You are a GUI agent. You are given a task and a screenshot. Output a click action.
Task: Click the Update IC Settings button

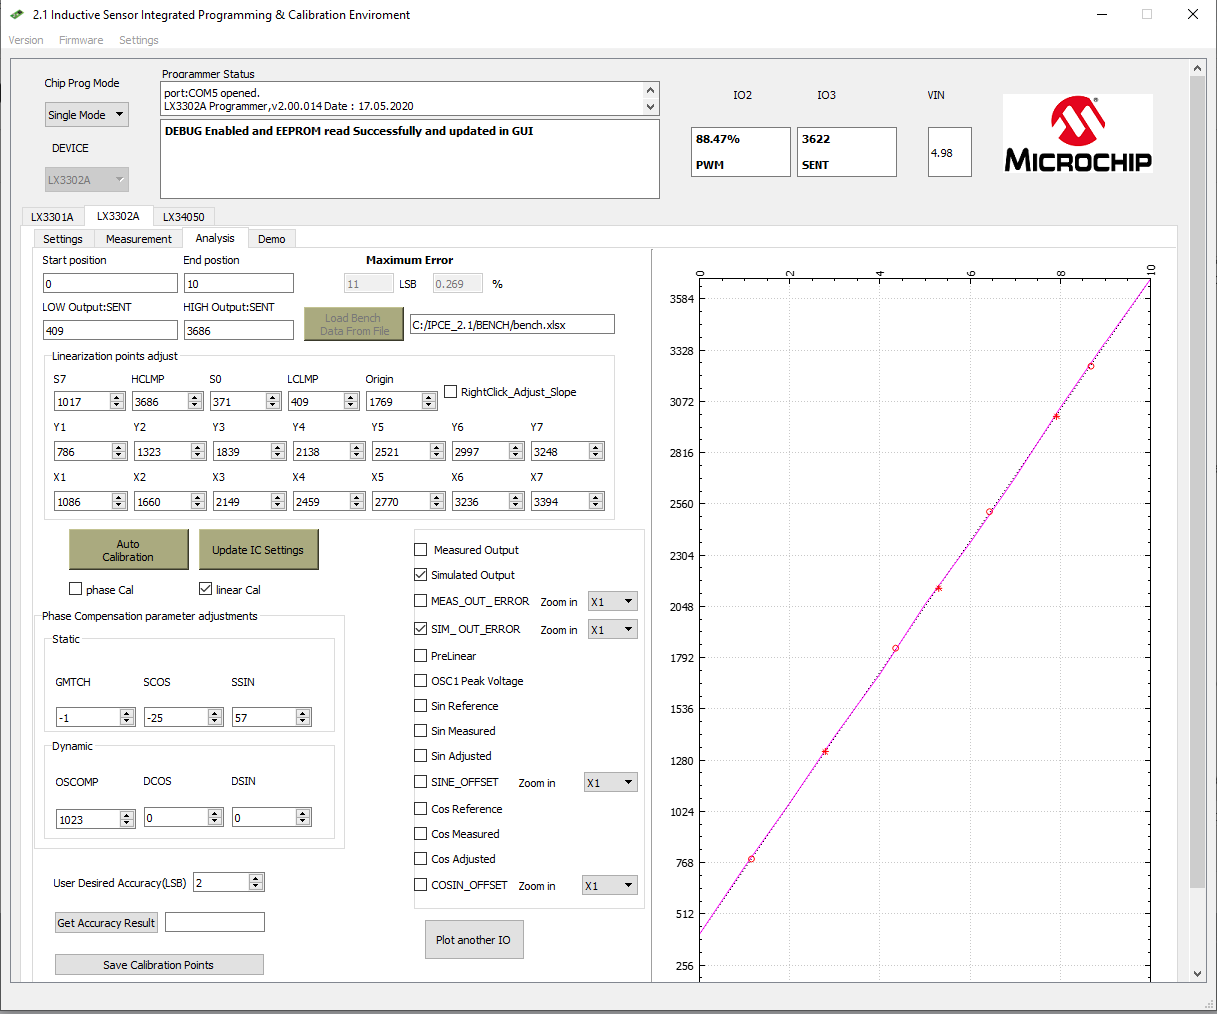[x=258, y=550]
